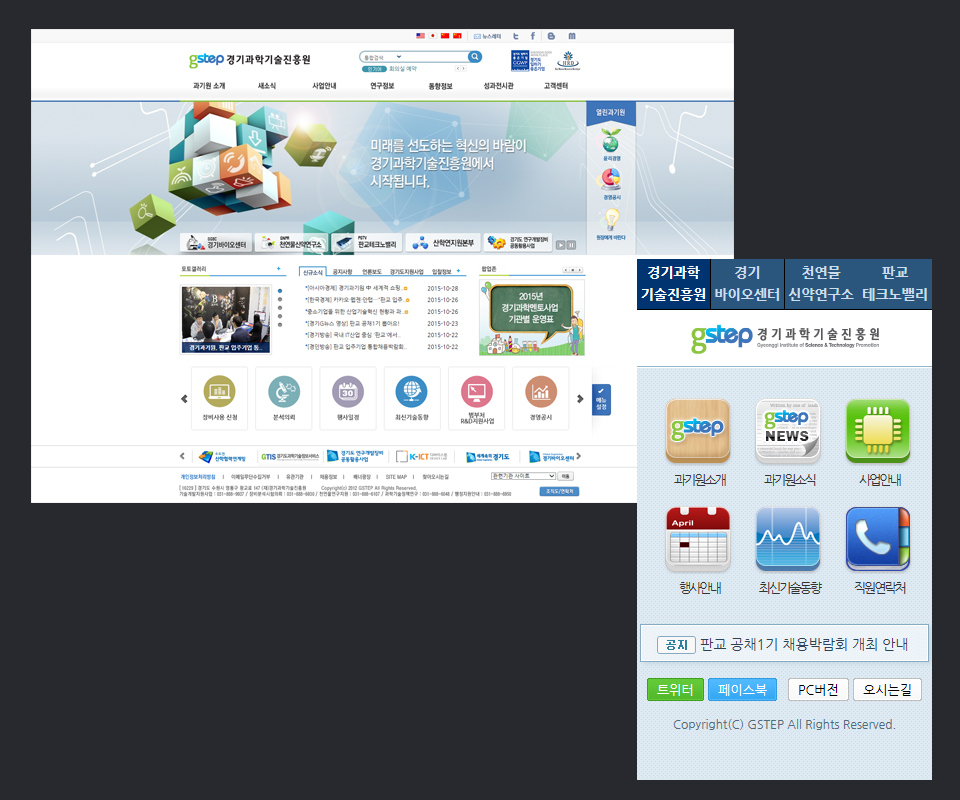Open the 고객센터 menu
The width and height of the screenshot is (960, 800).
pyautogui.click(x=556, y=86)
